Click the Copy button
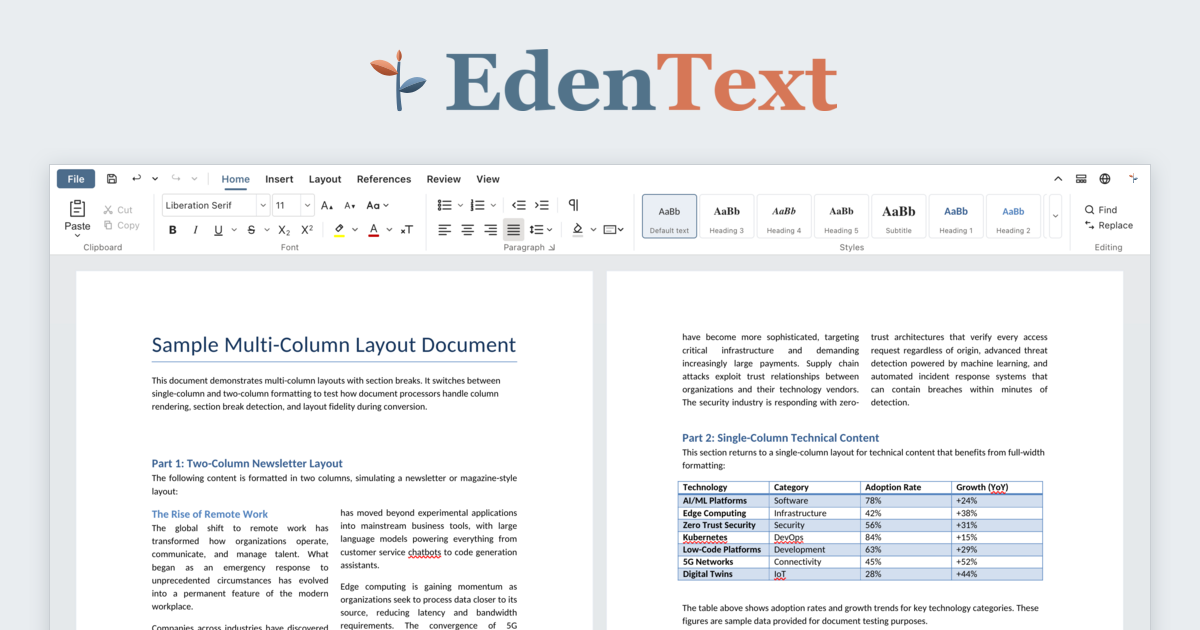The height and width of the screenshot is (630, 1200). tap(121, 225)
